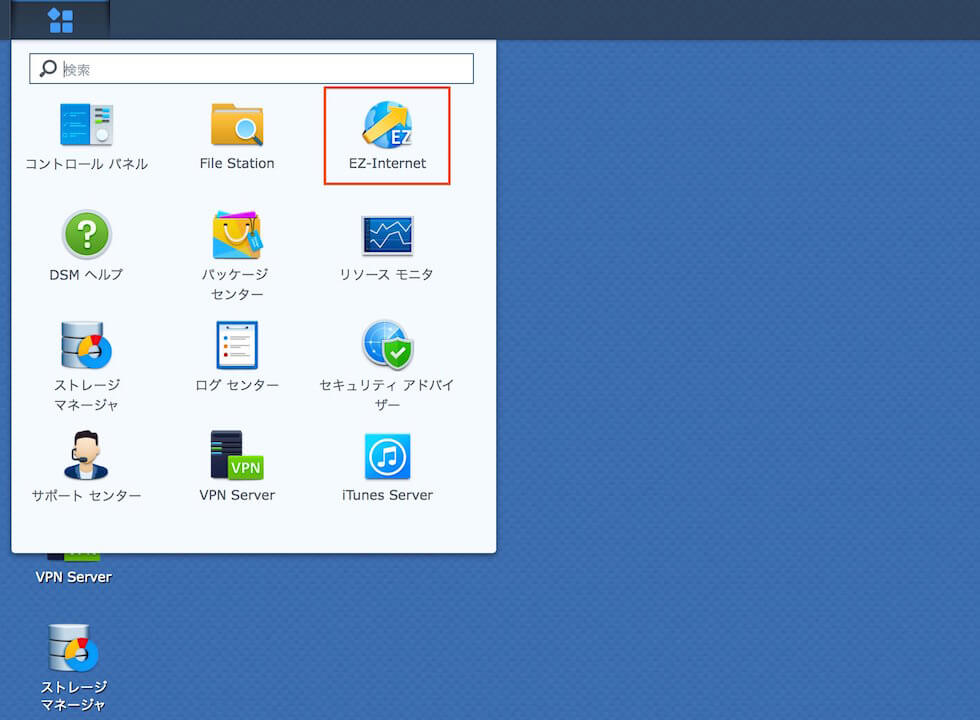
Task: Click the ログ センター text label
Action: (237, 385)
